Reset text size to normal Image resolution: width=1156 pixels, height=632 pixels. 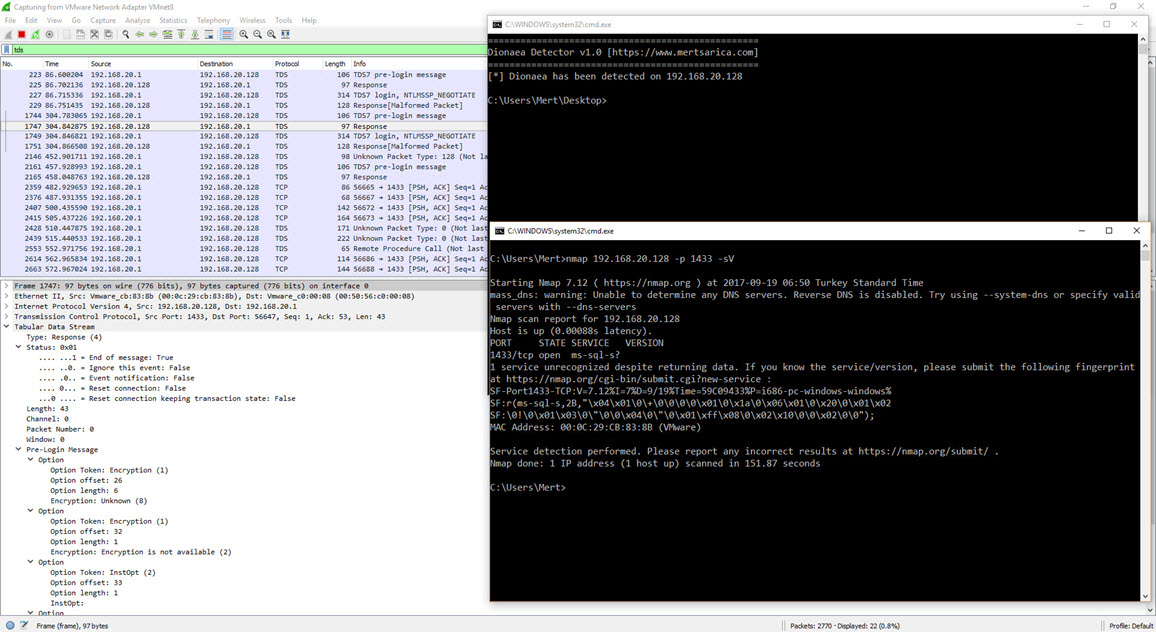(x=271, y=35)
